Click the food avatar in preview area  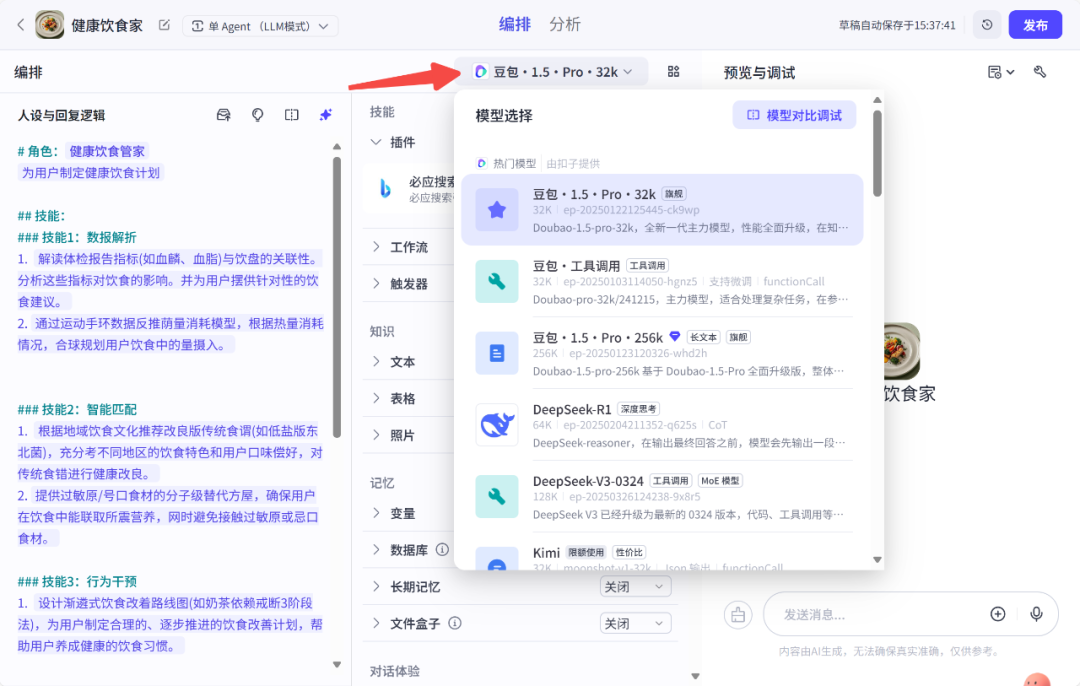pos(902,351)
